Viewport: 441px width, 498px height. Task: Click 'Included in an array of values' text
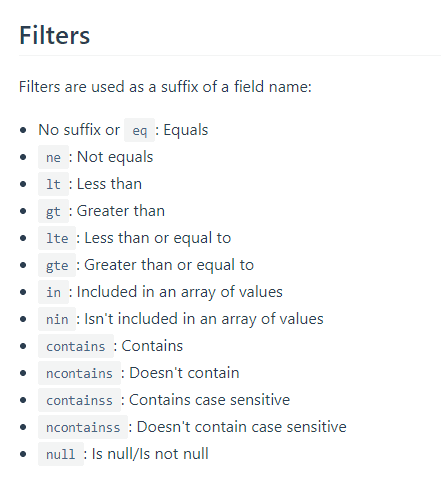(180, 292)
